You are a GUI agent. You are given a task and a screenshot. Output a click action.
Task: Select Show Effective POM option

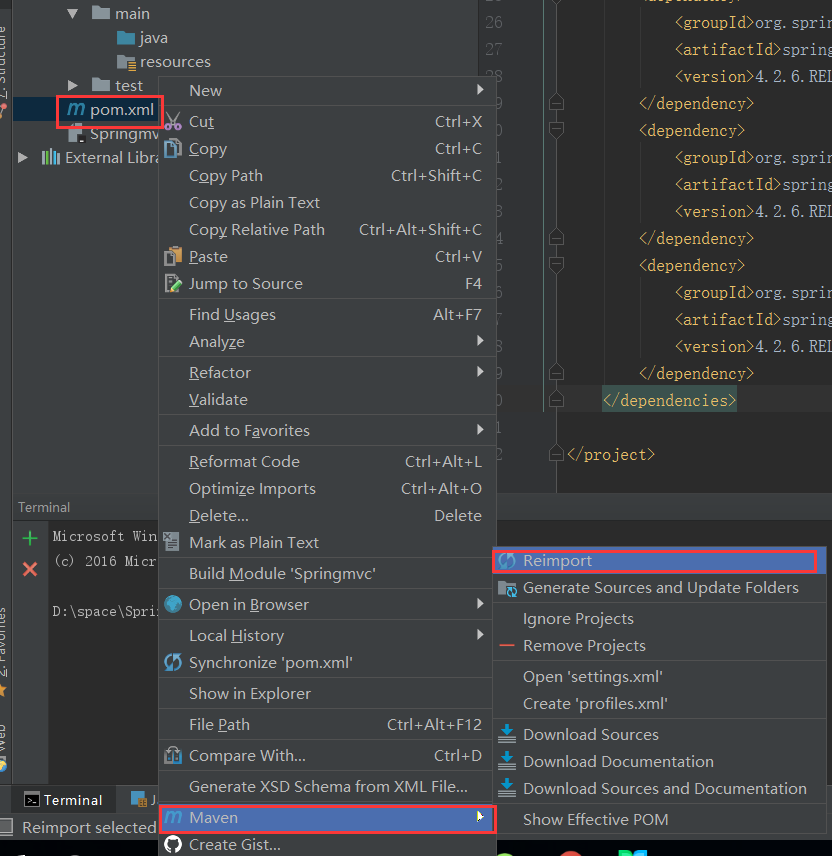tap(595, 820)
